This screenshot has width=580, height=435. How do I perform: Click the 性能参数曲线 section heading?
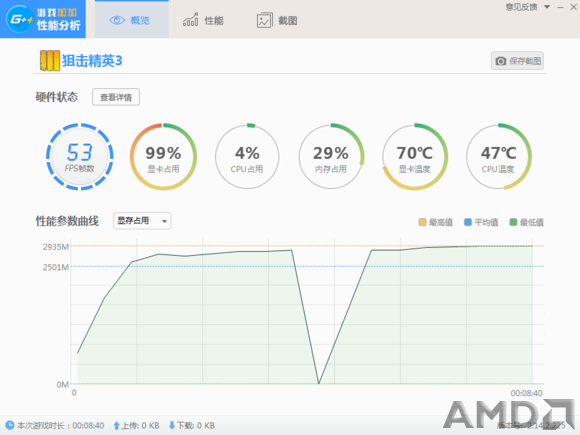tap(67, 221)
